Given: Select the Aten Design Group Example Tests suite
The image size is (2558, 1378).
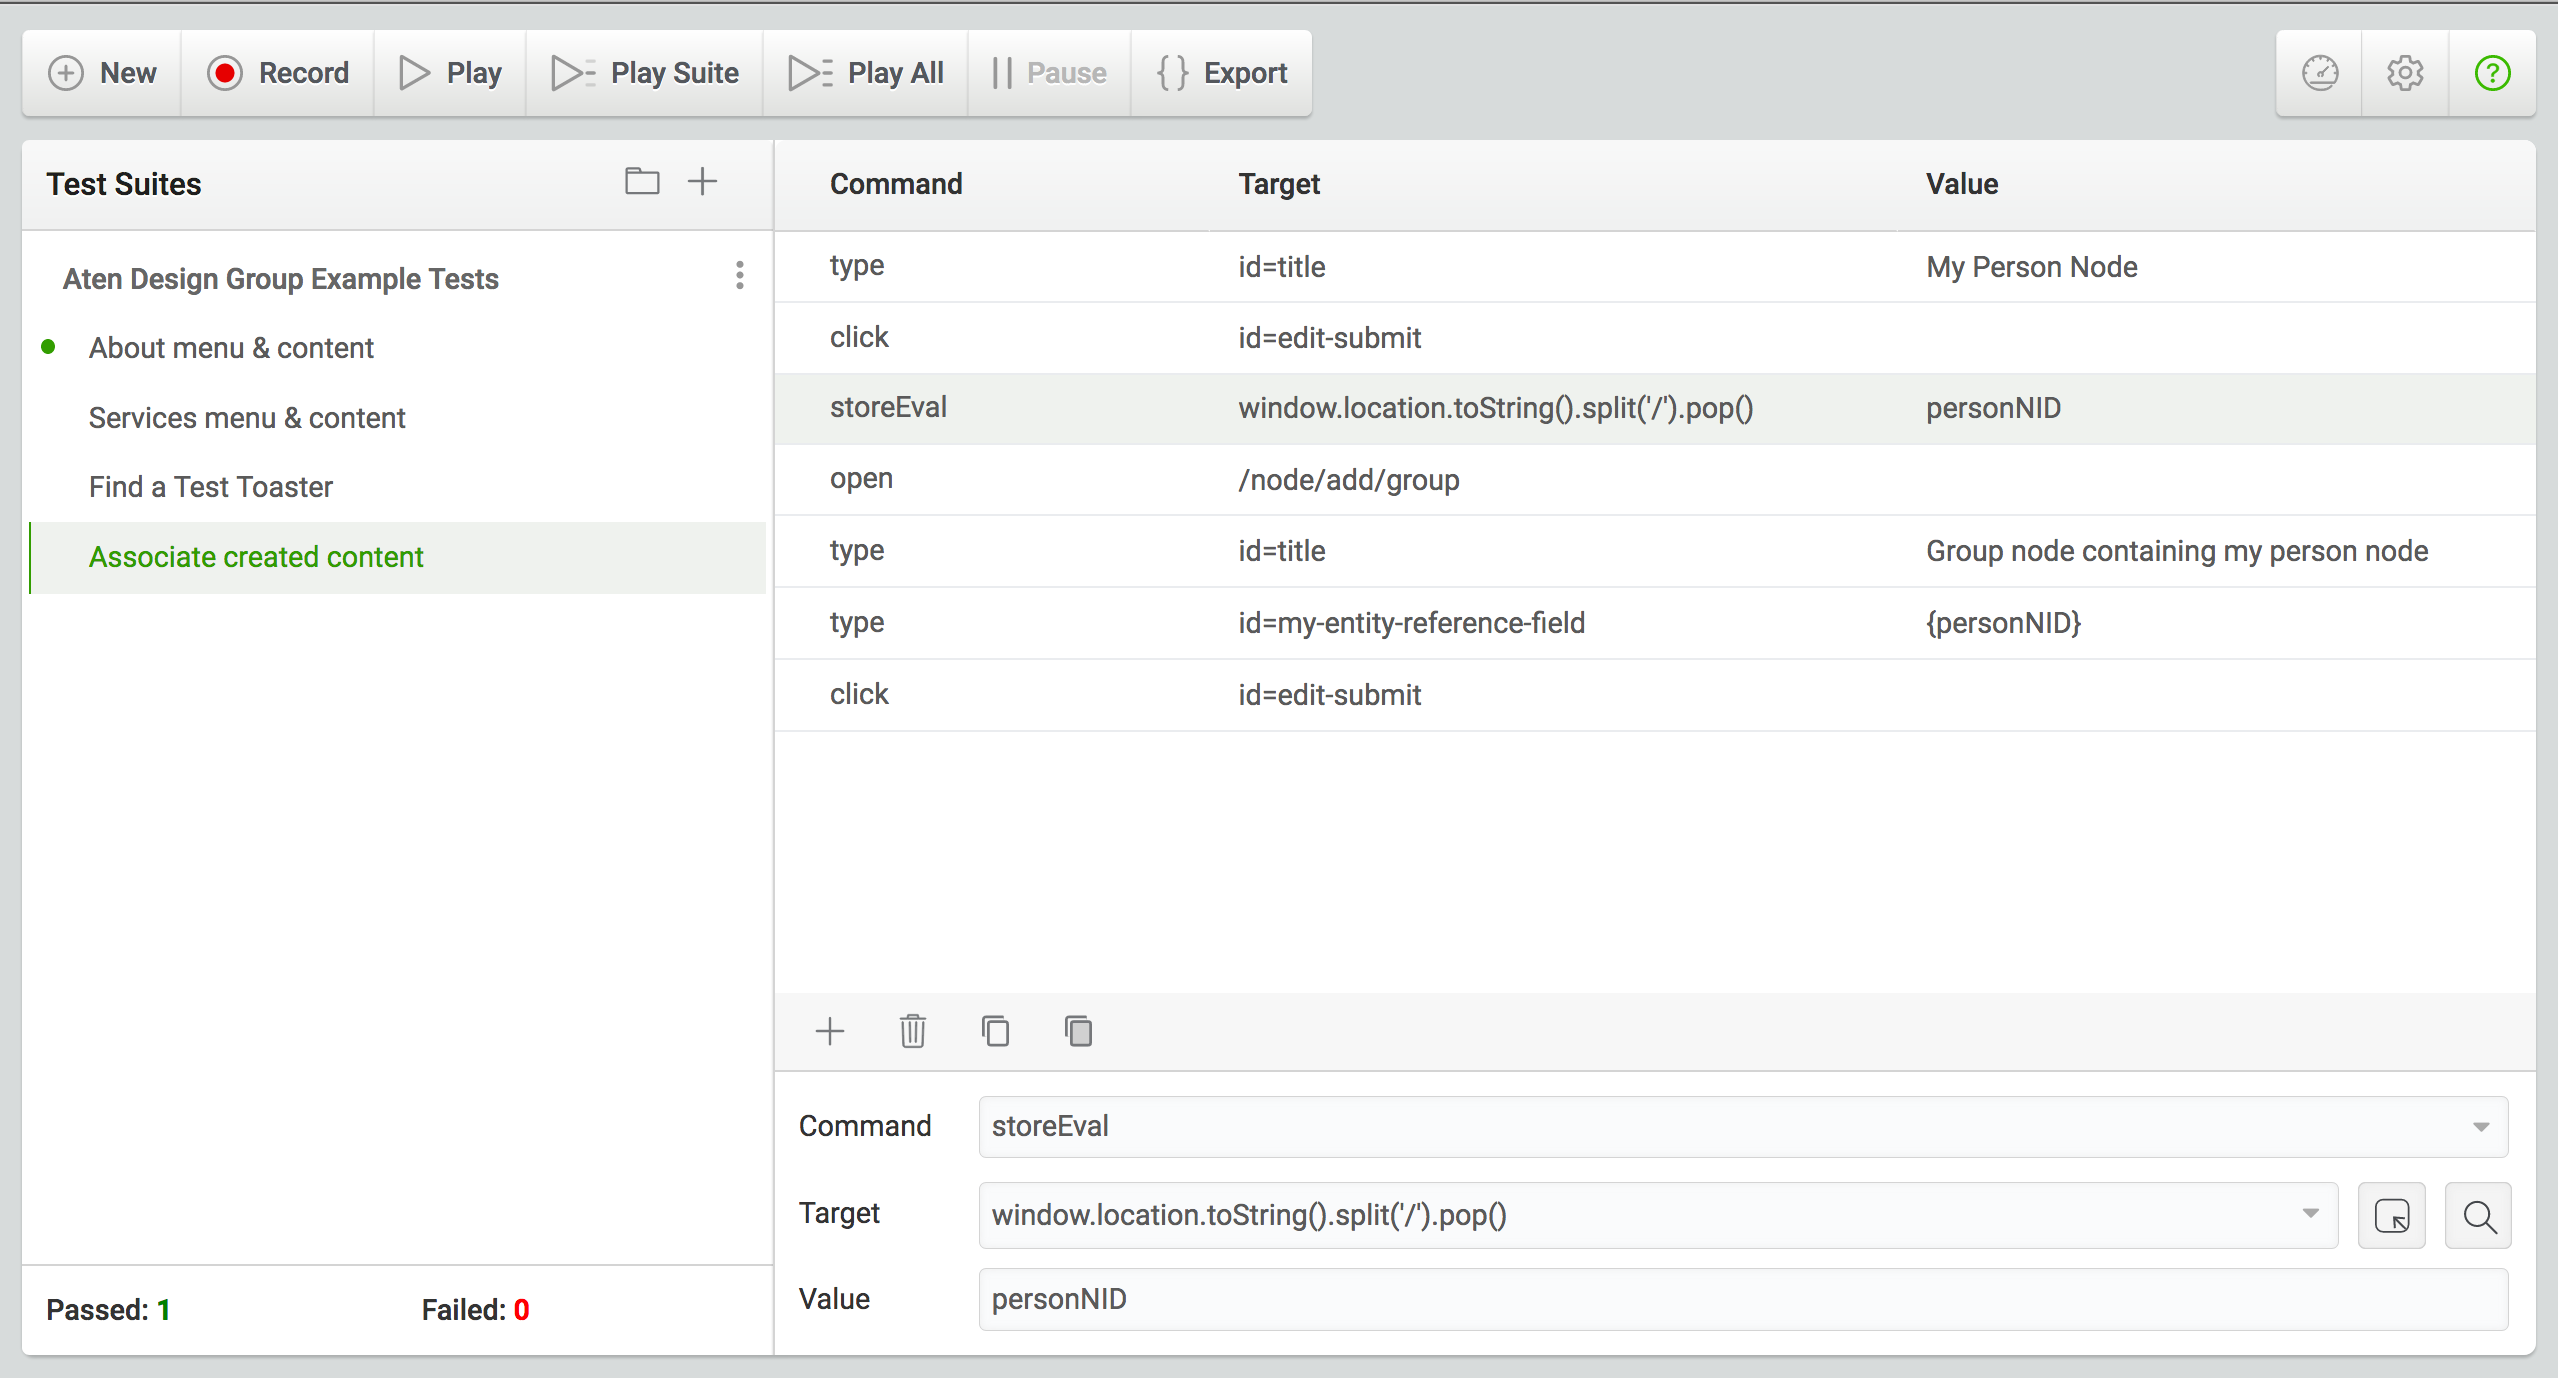Looking at the screenshot, I should [280, 279].
